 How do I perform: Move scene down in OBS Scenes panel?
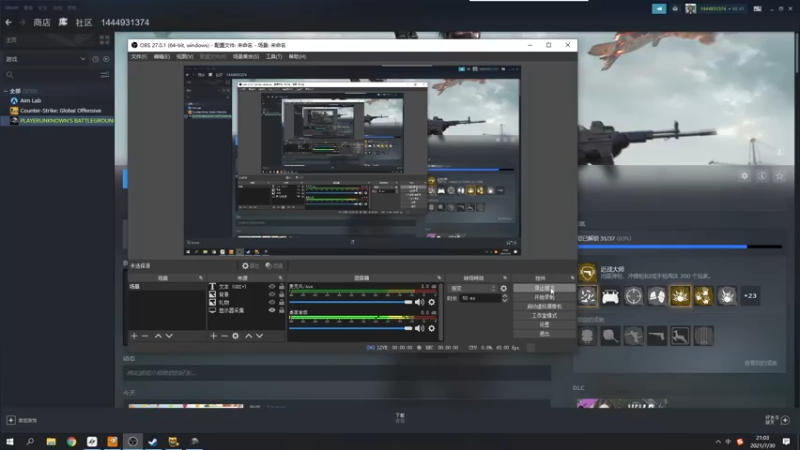pos(169,336)
